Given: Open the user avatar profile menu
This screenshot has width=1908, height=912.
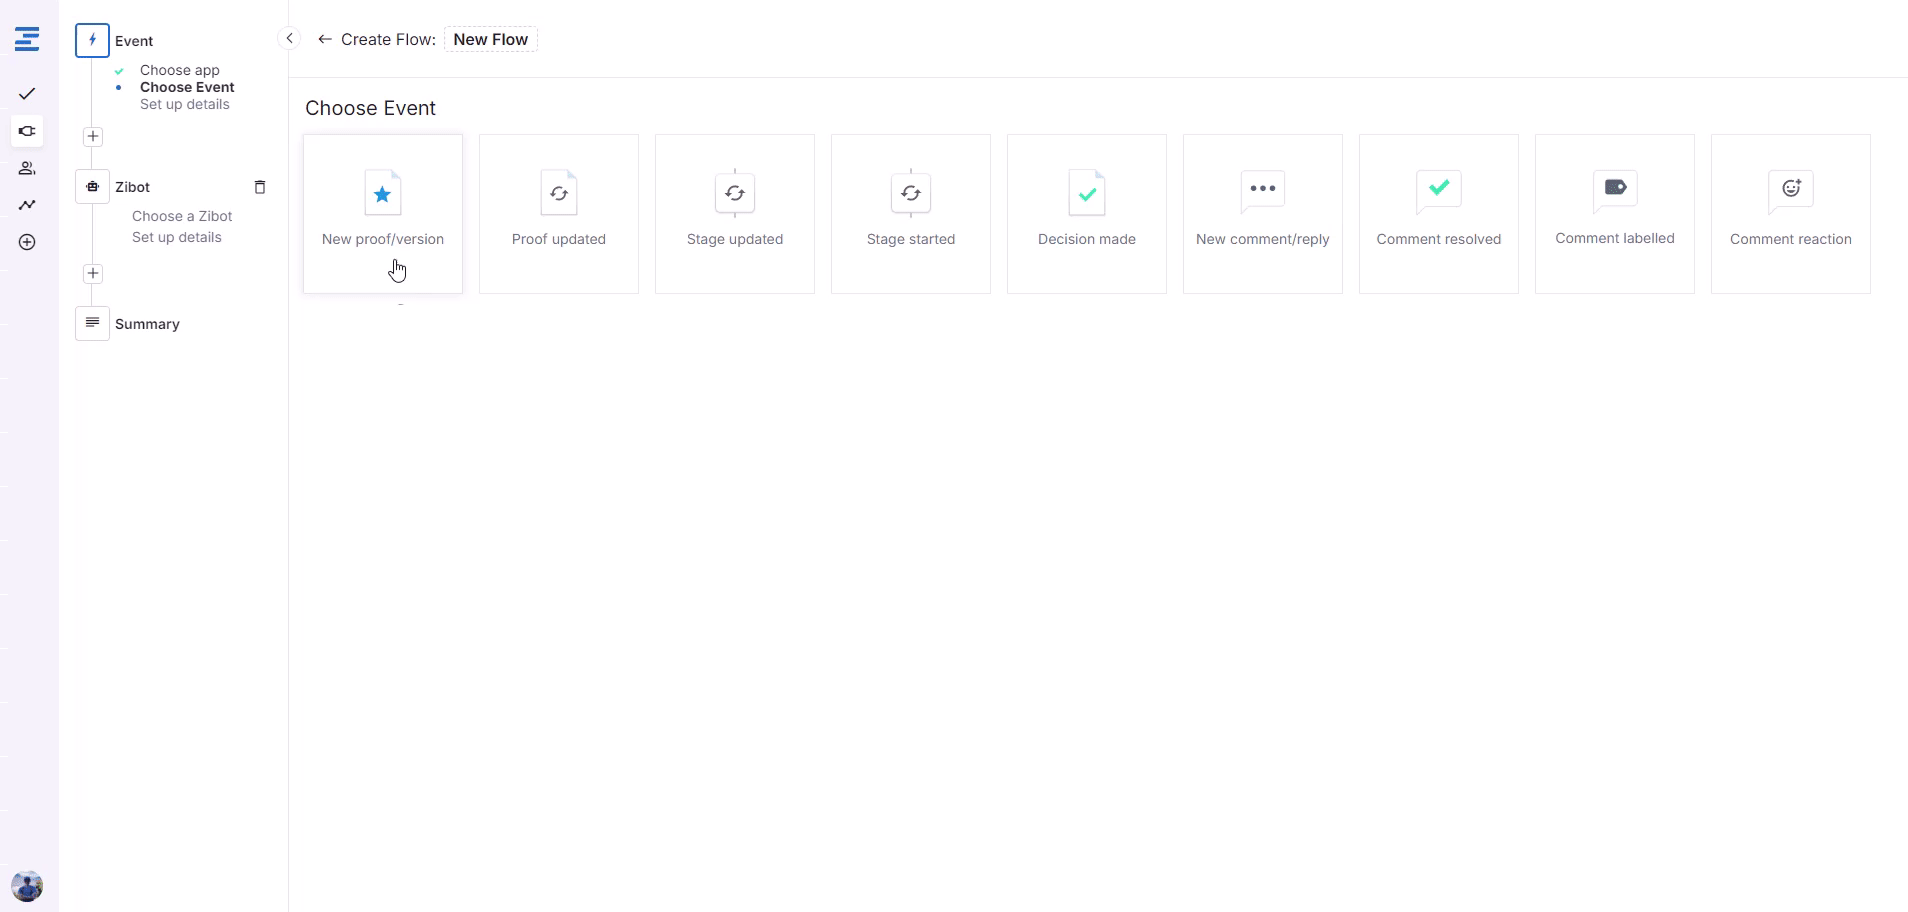Looking at the screenshot, I should click(27, 886).
